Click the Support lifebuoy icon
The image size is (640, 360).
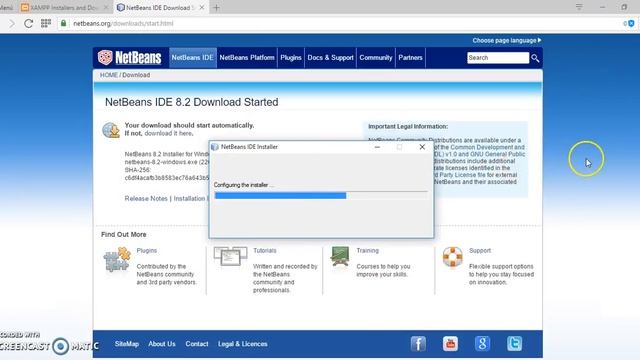pos(453,257)
